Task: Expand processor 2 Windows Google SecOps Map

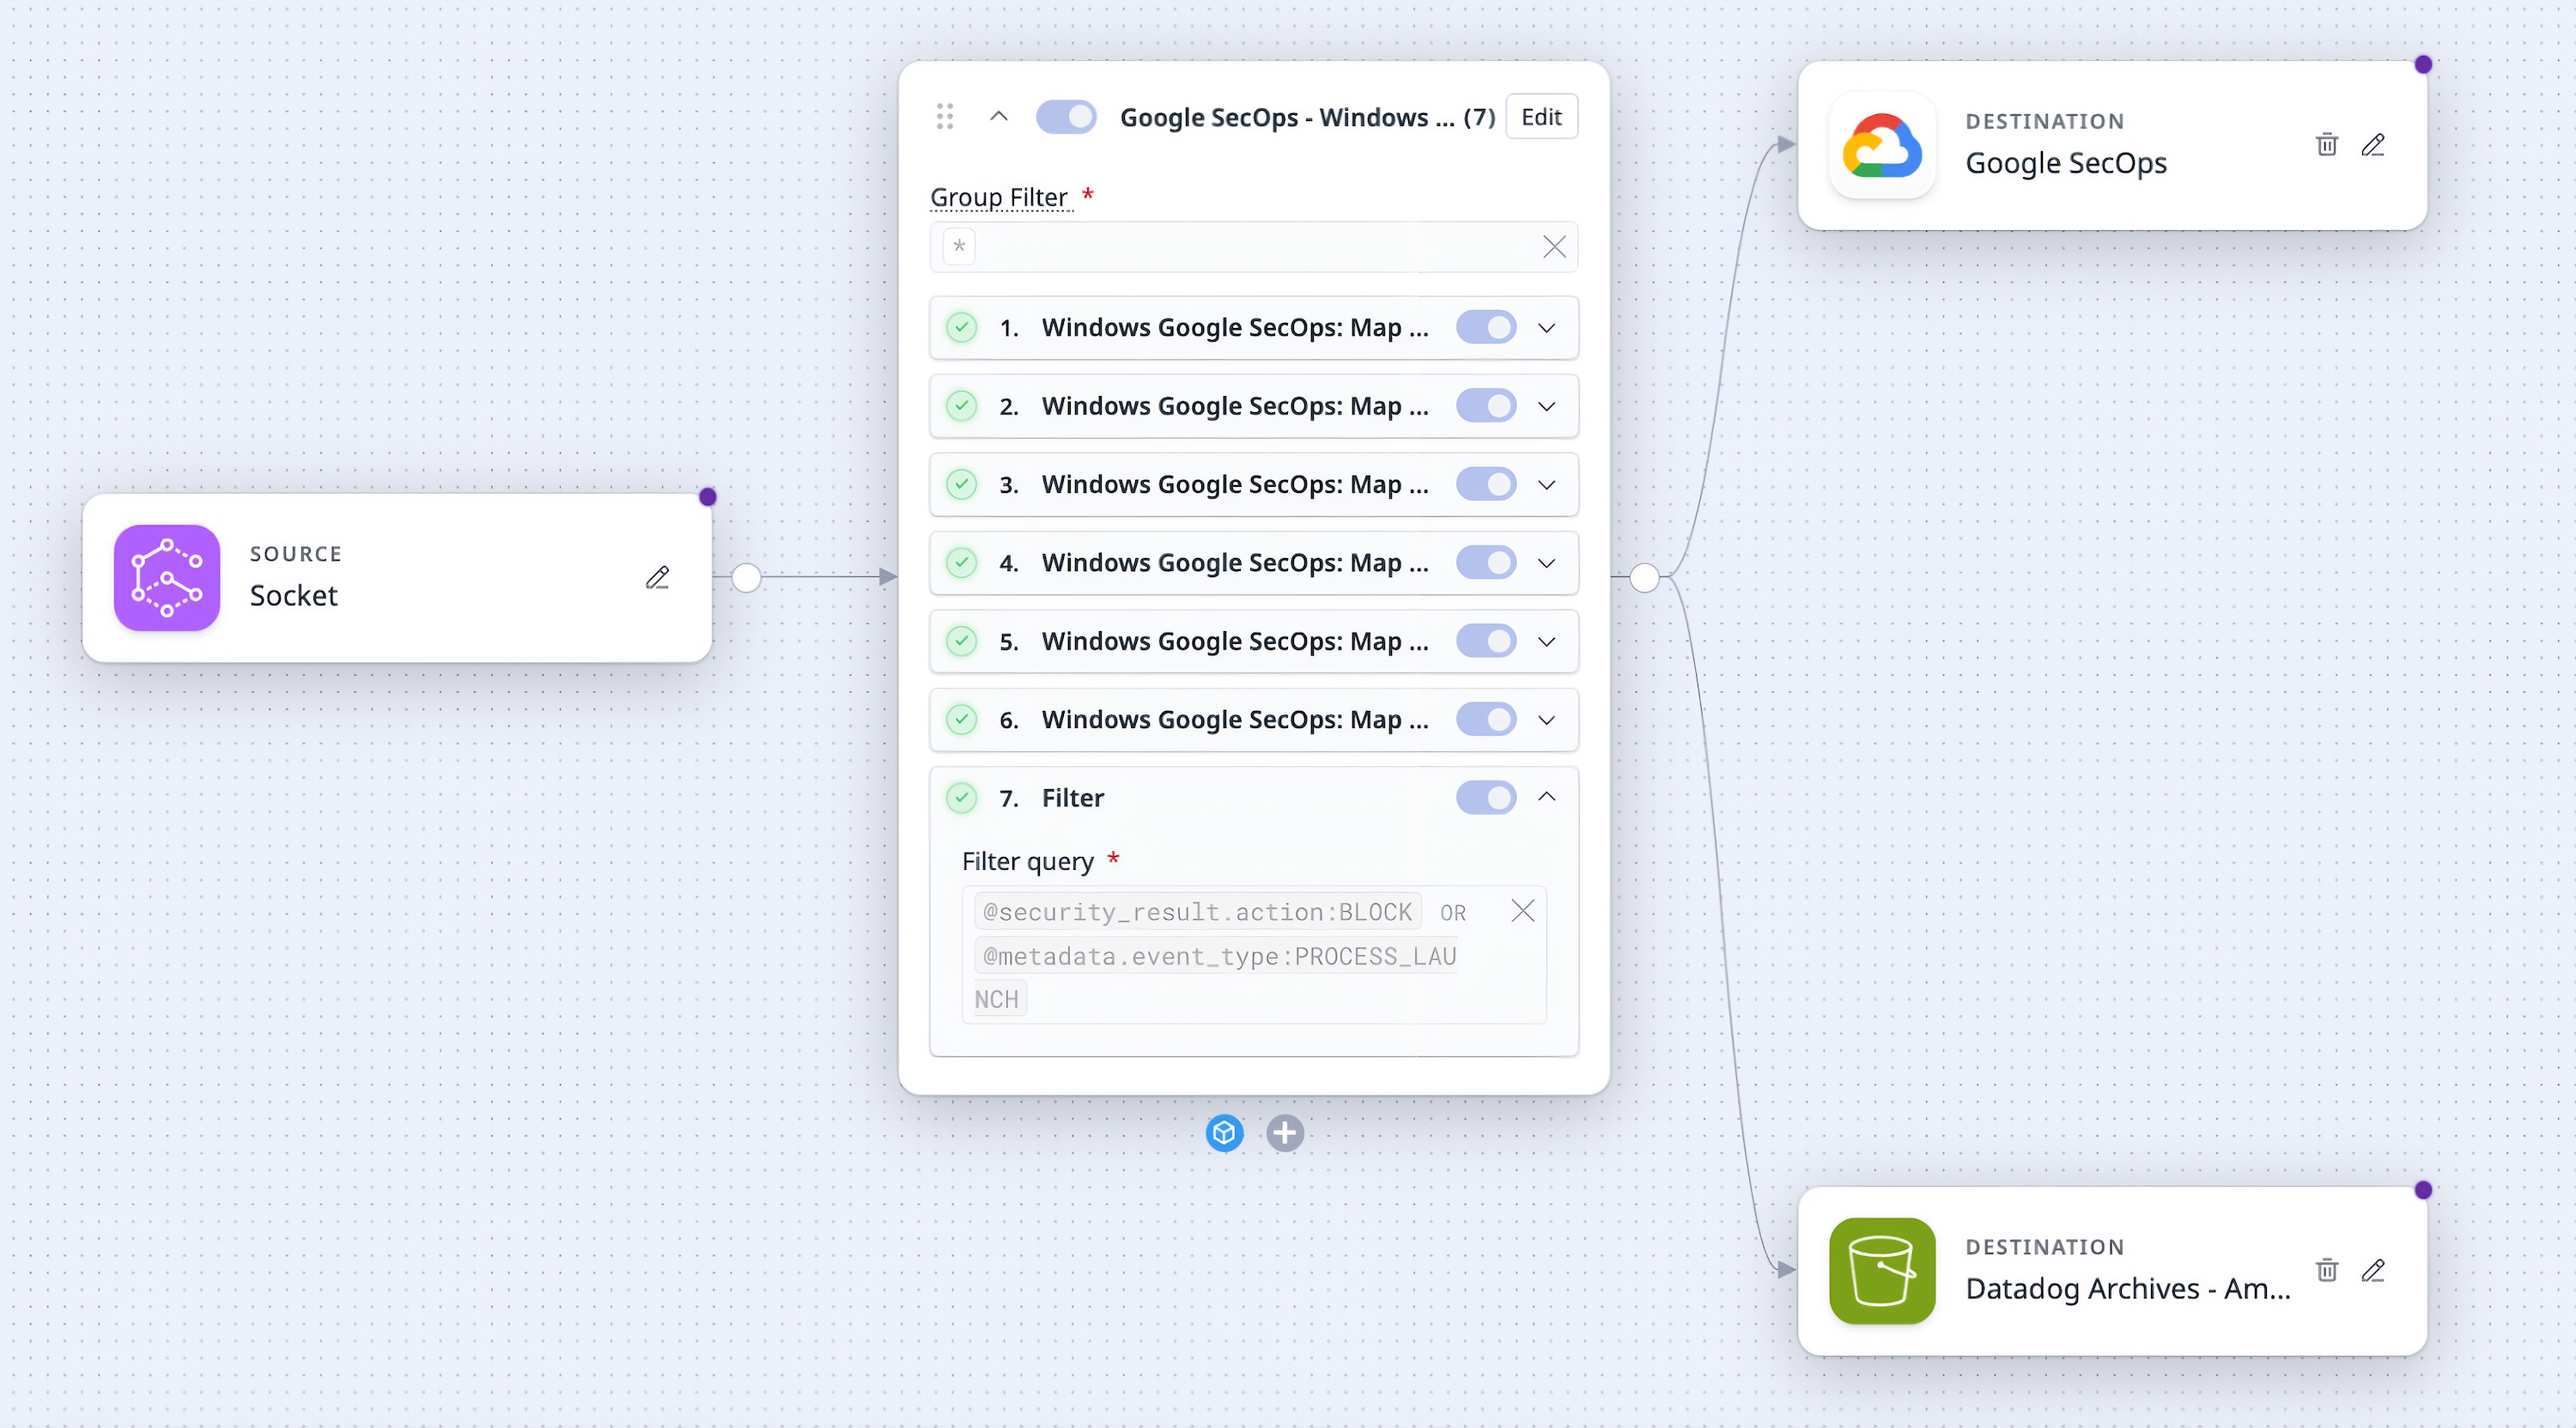Action: click(x=1546, y=406)
